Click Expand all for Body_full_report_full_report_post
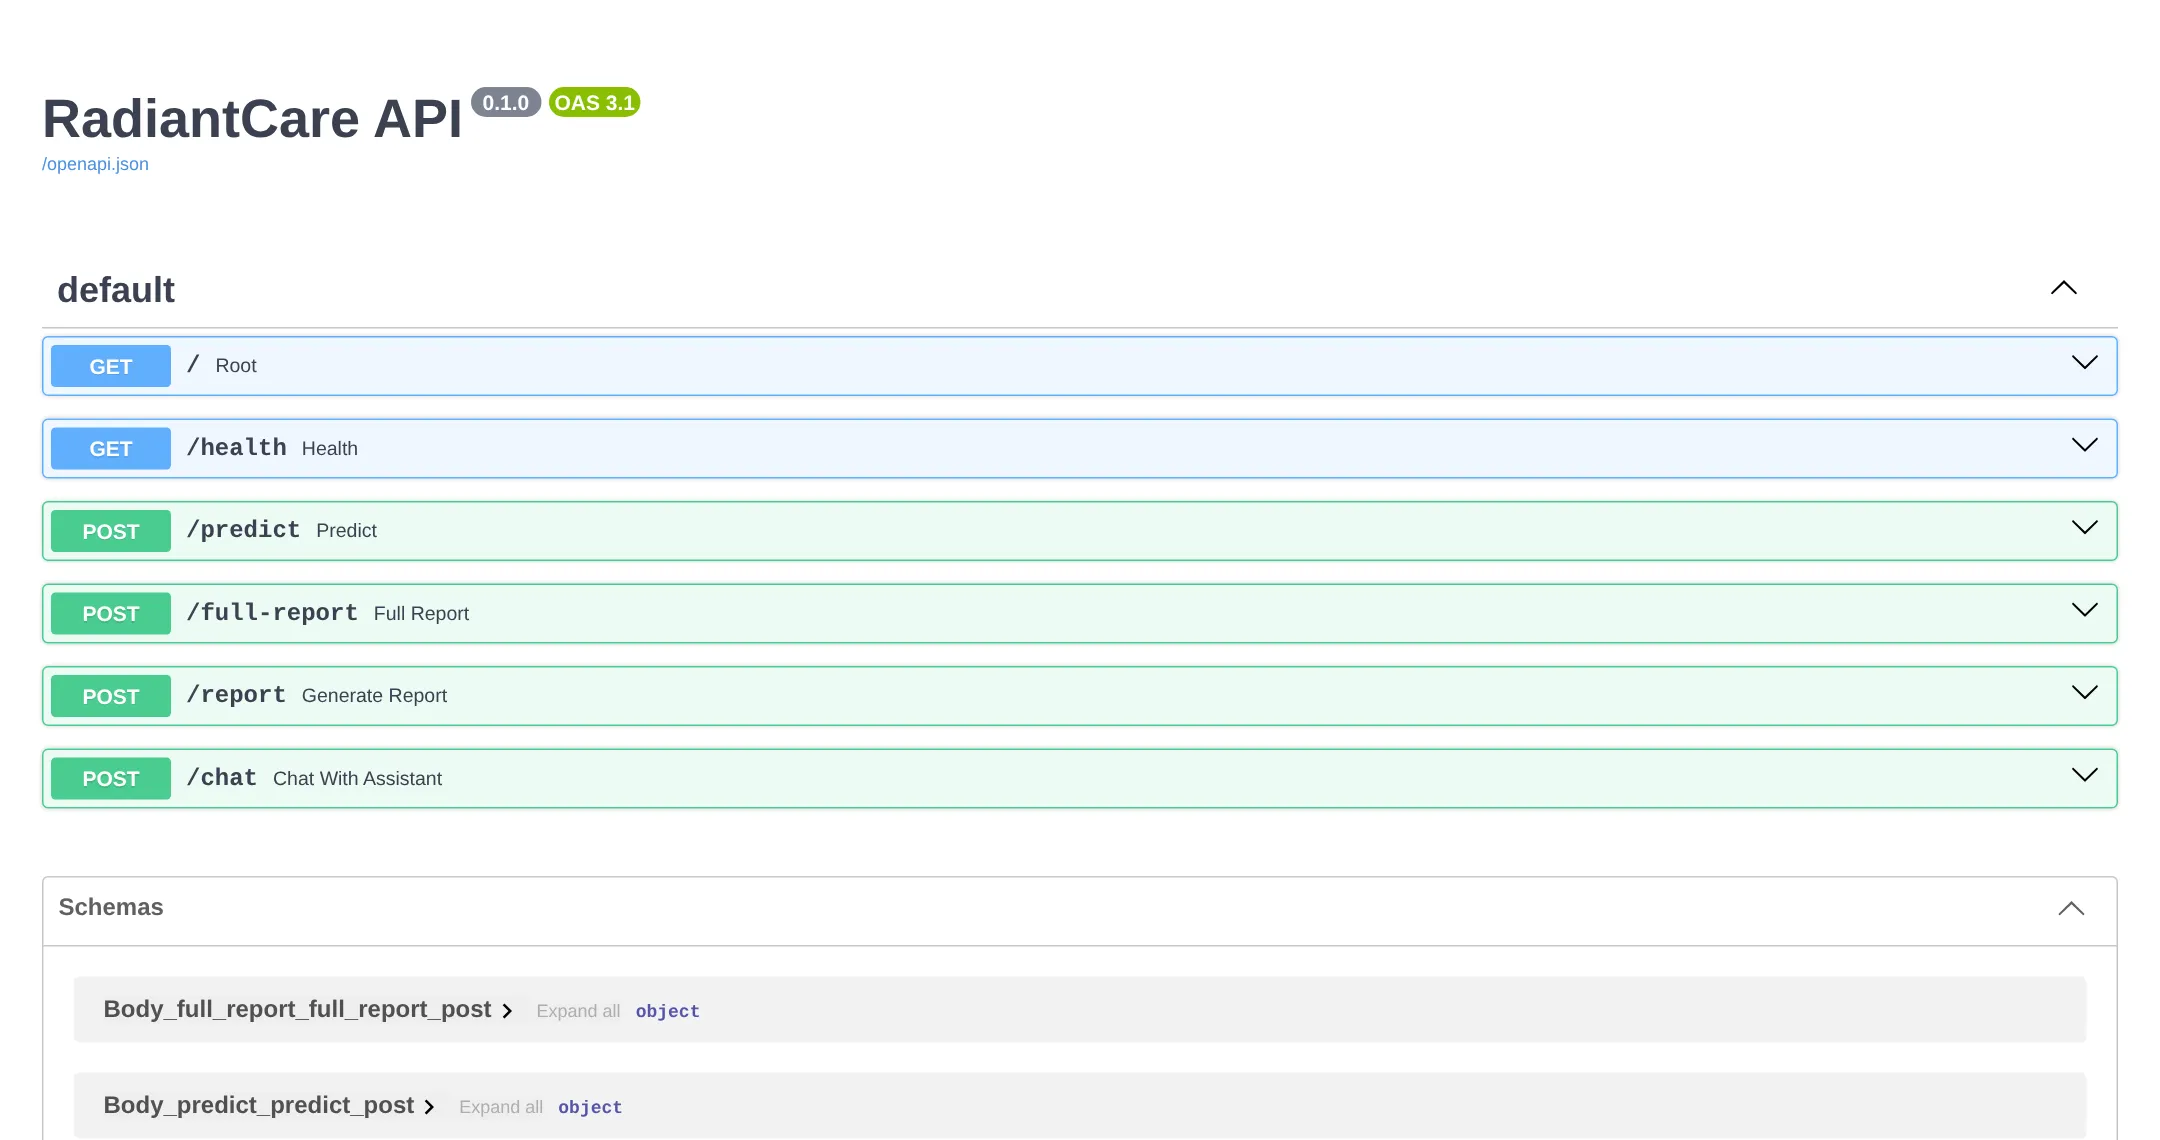 [578, 1011]
